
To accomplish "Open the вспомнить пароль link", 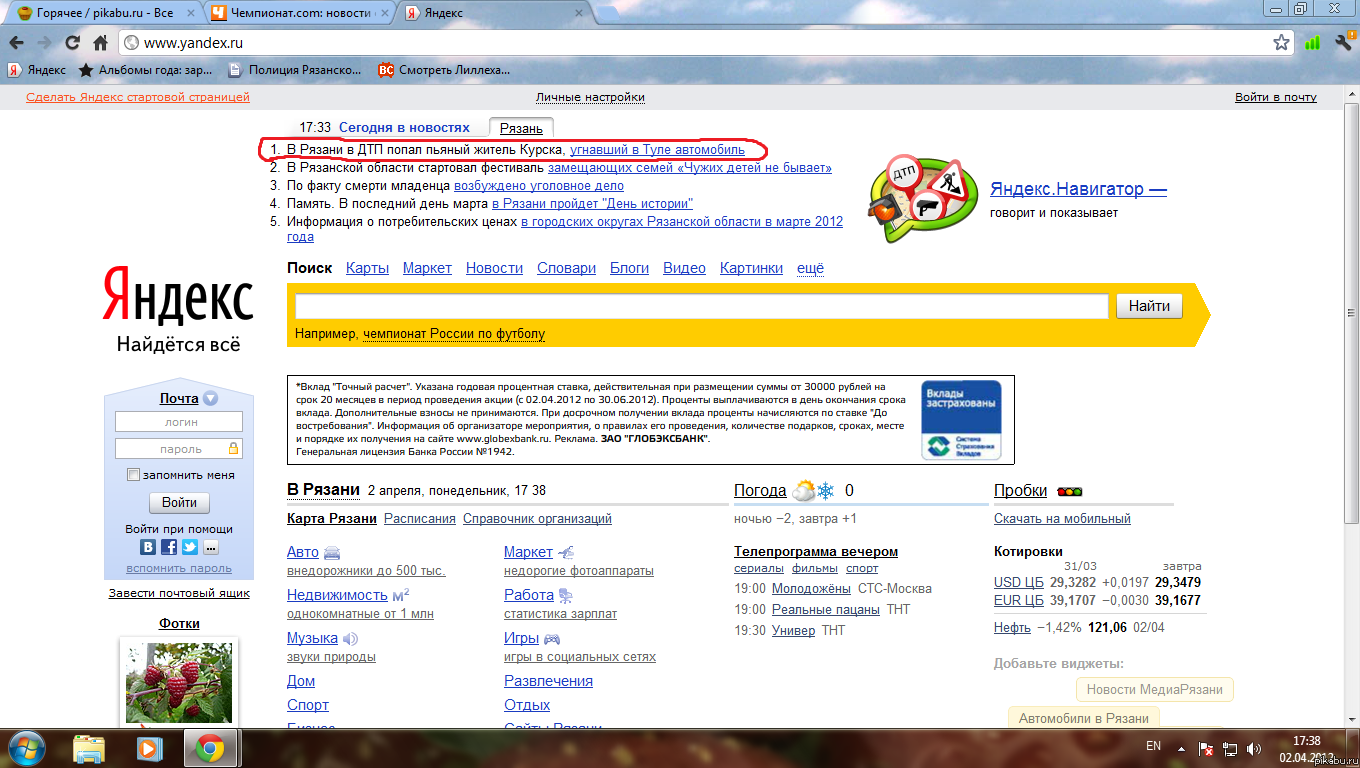I will point(179,568).
